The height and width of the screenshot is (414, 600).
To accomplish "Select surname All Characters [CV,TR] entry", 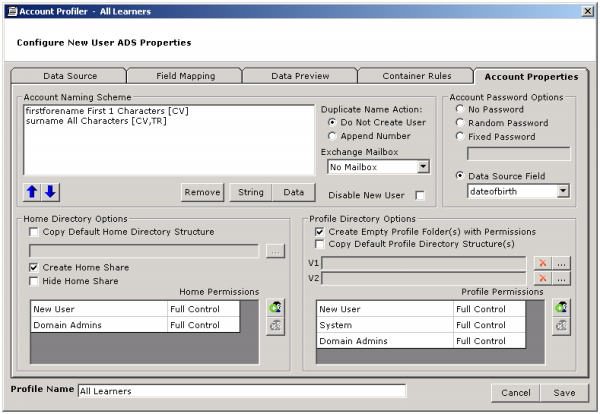I will pos(96,121).
